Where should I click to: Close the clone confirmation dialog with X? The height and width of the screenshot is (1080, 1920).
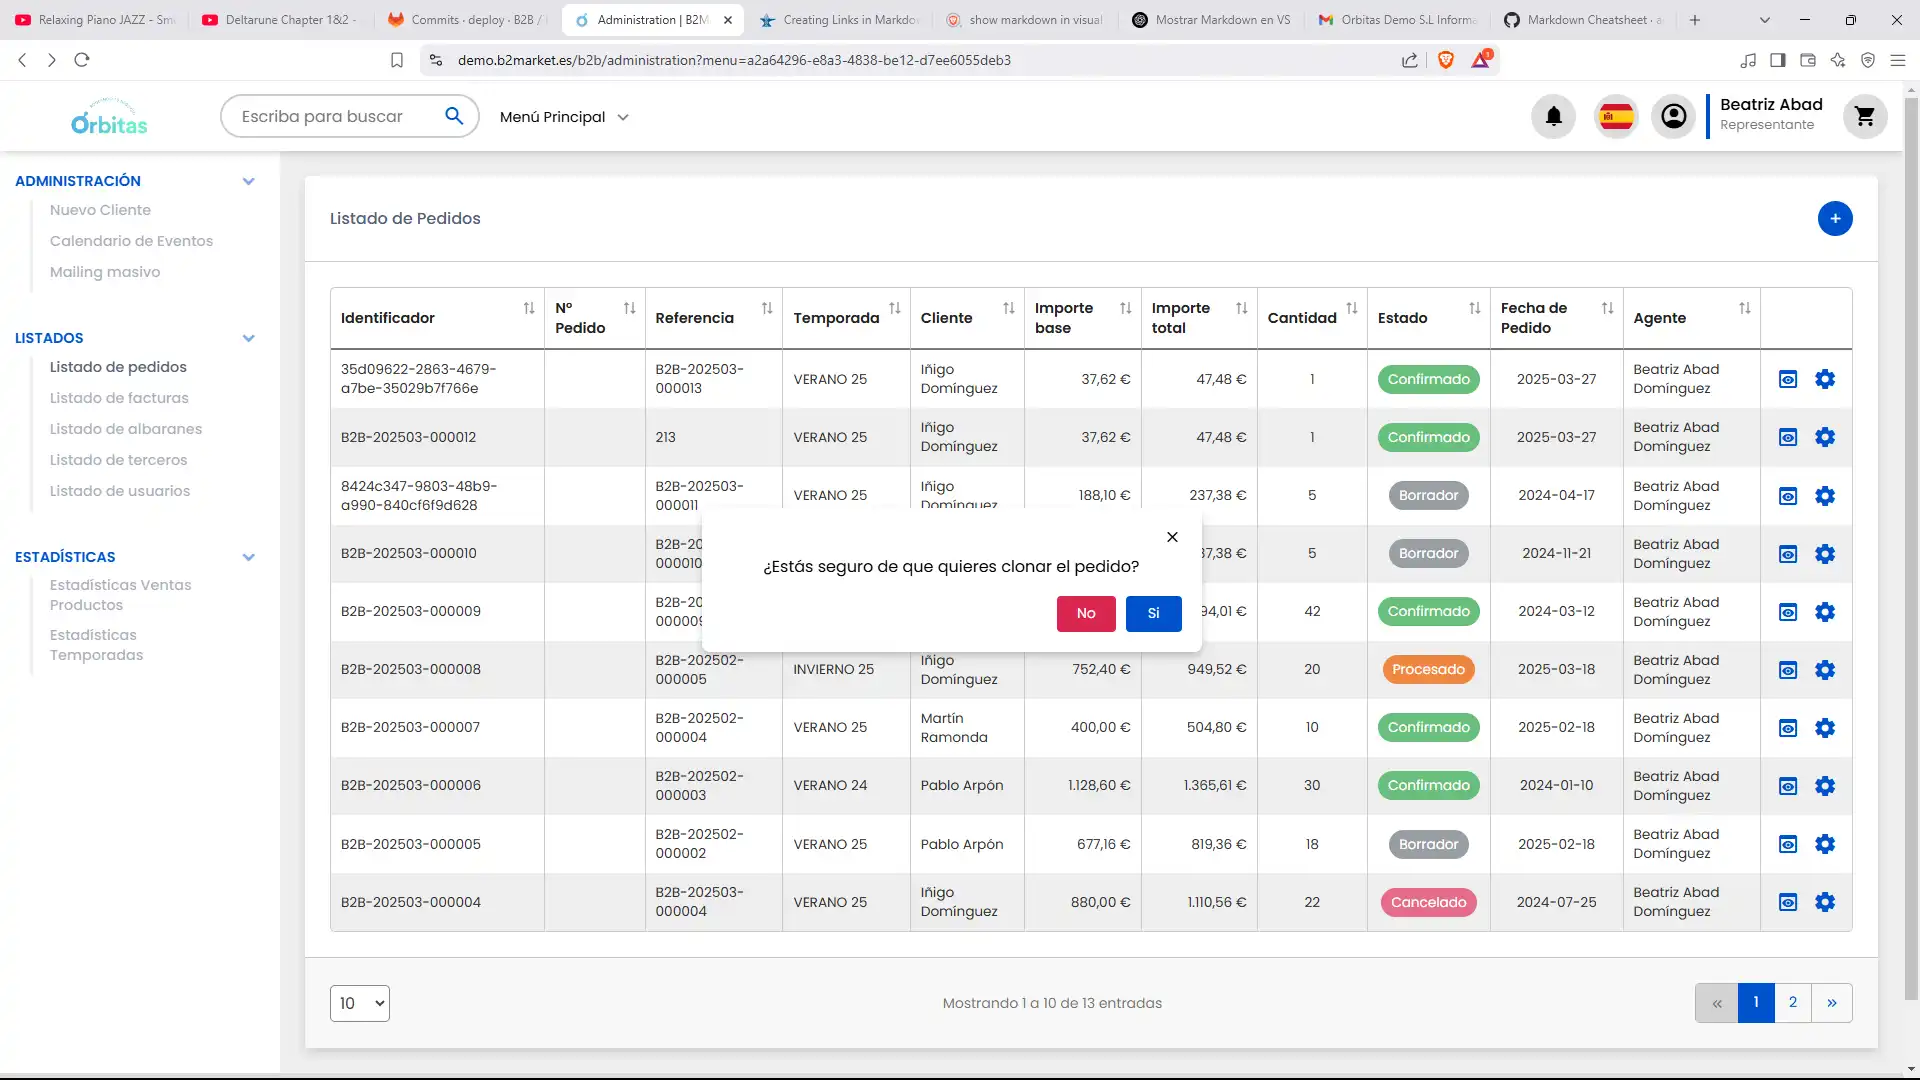pyautogui.click(x=1172, y=537)
